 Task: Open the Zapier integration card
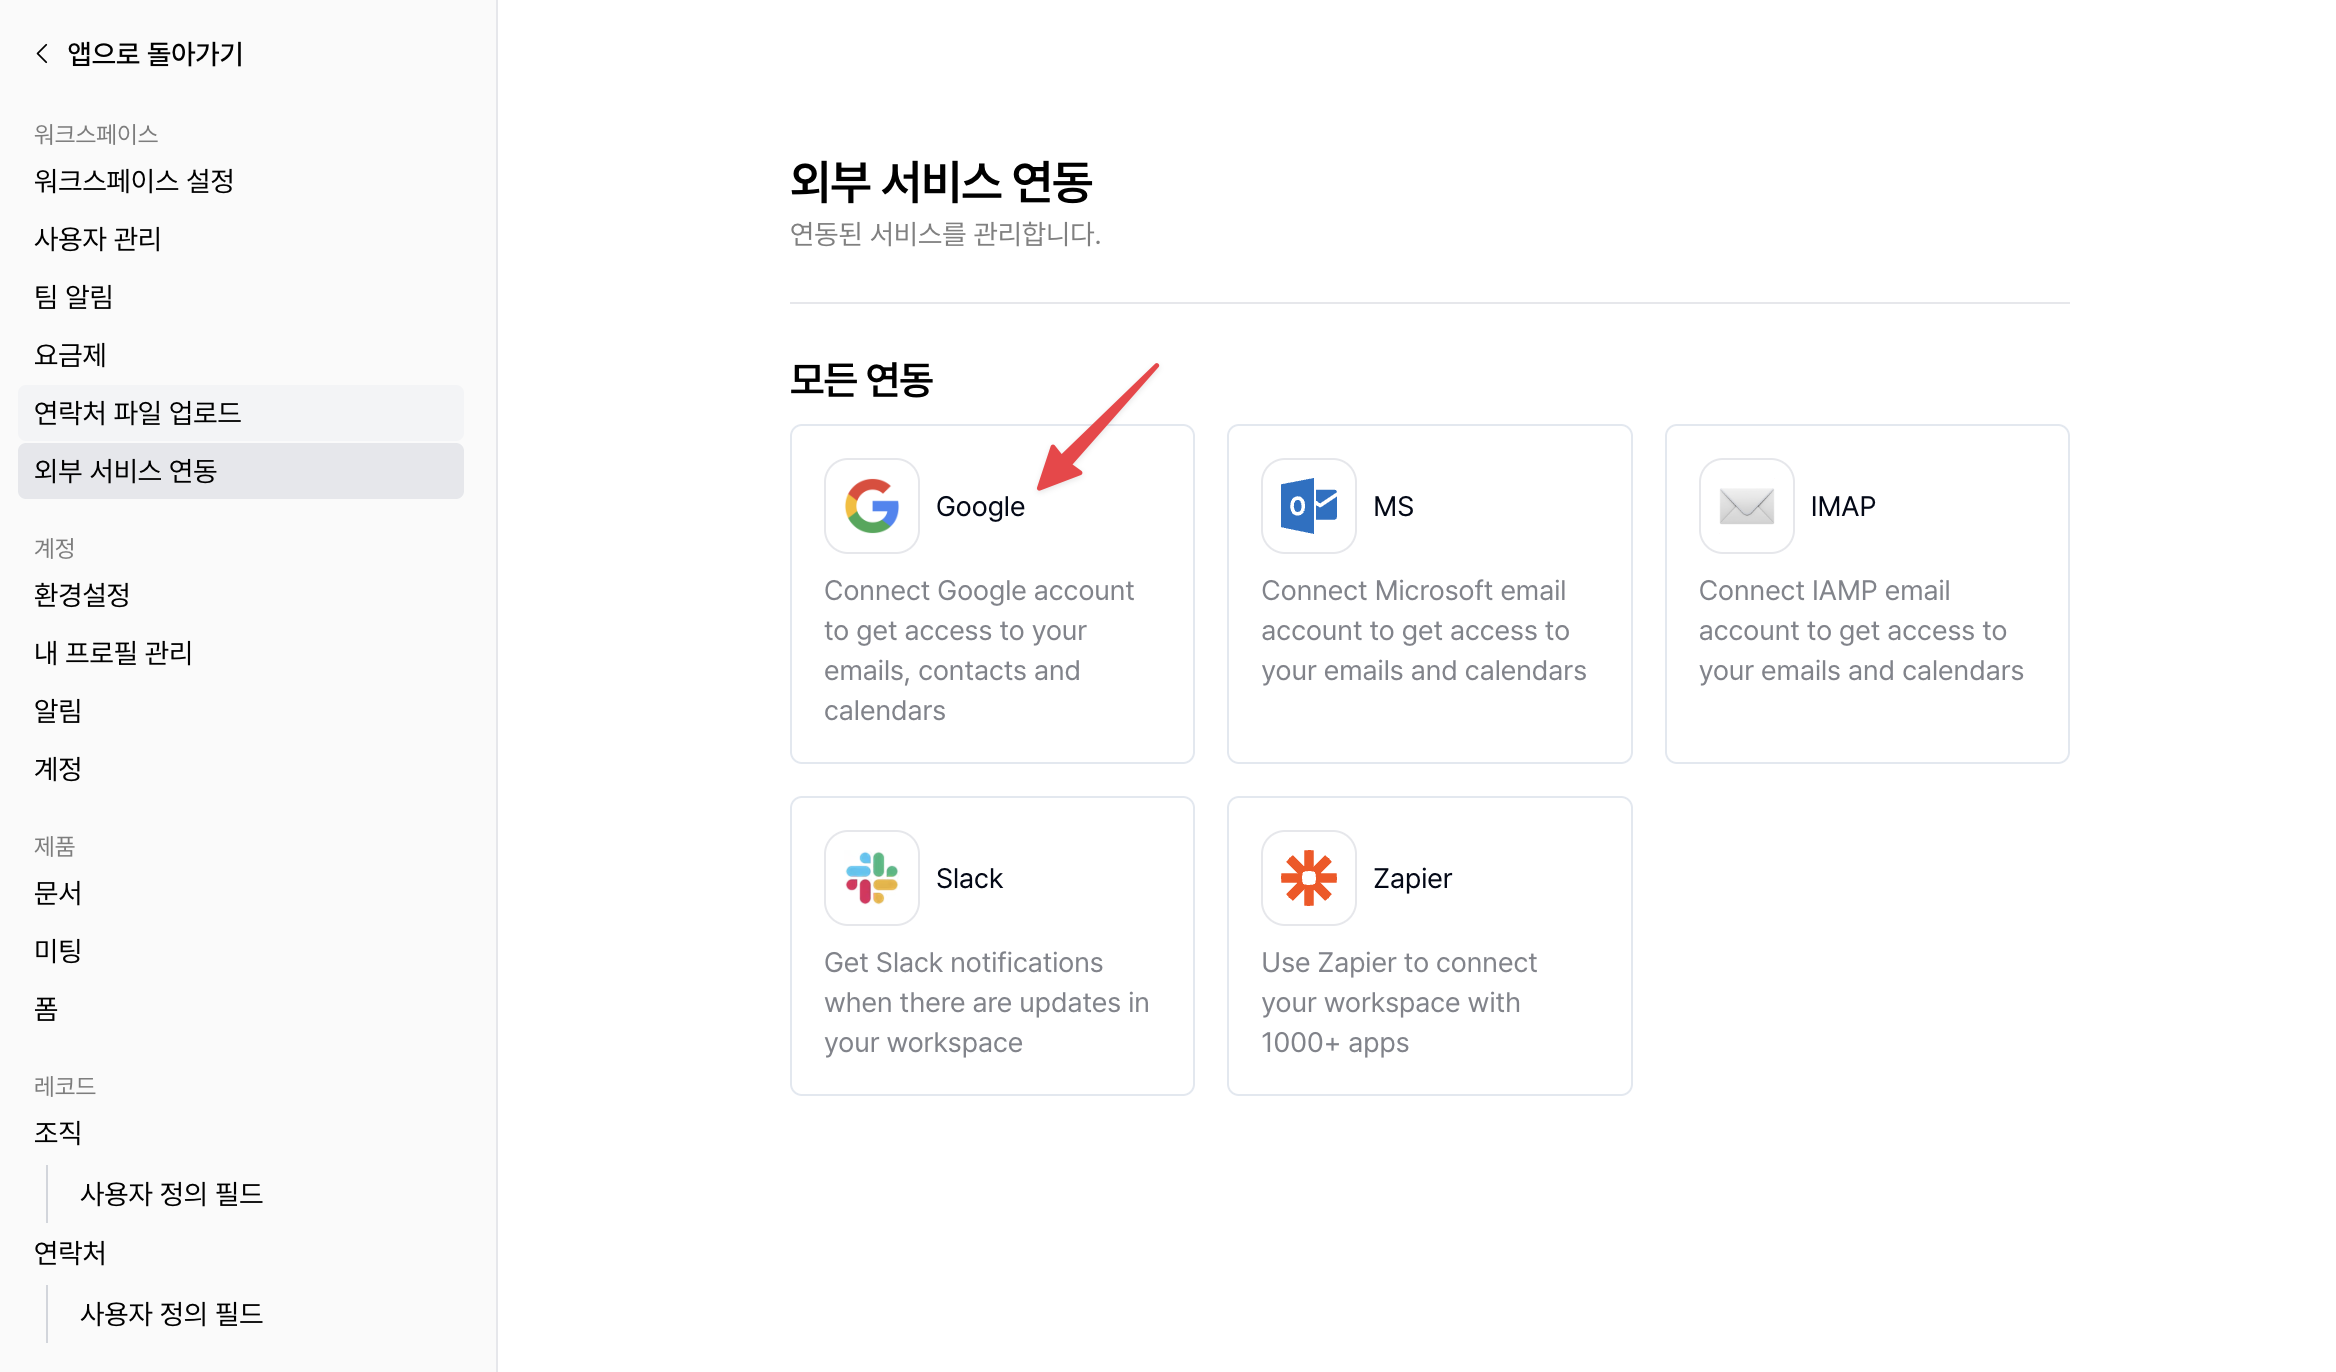coord(1429,945)
